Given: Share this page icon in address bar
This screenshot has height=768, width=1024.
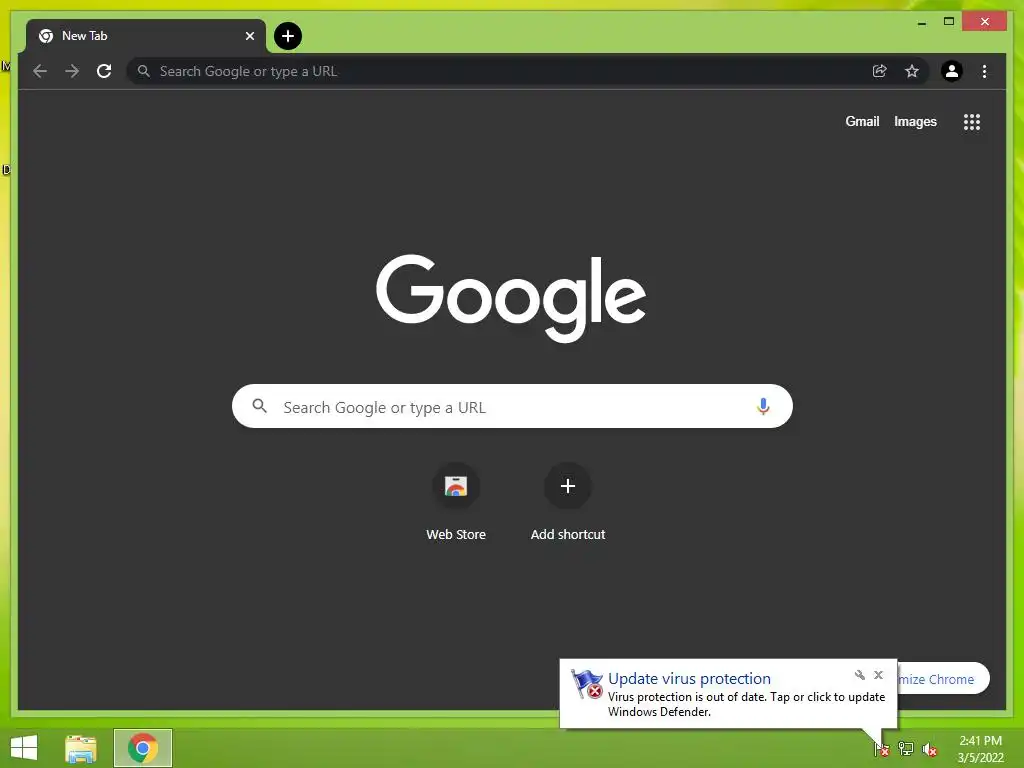Looking at the screenshot, I should click(x=880, y=71).
